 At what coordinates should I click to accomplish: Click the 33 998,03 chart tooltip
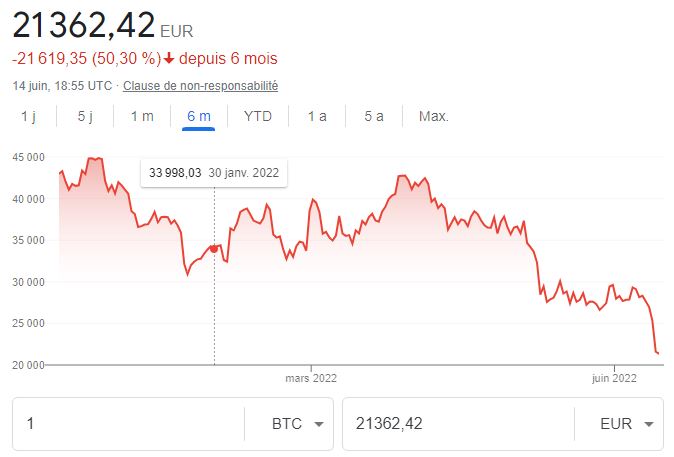214,172
